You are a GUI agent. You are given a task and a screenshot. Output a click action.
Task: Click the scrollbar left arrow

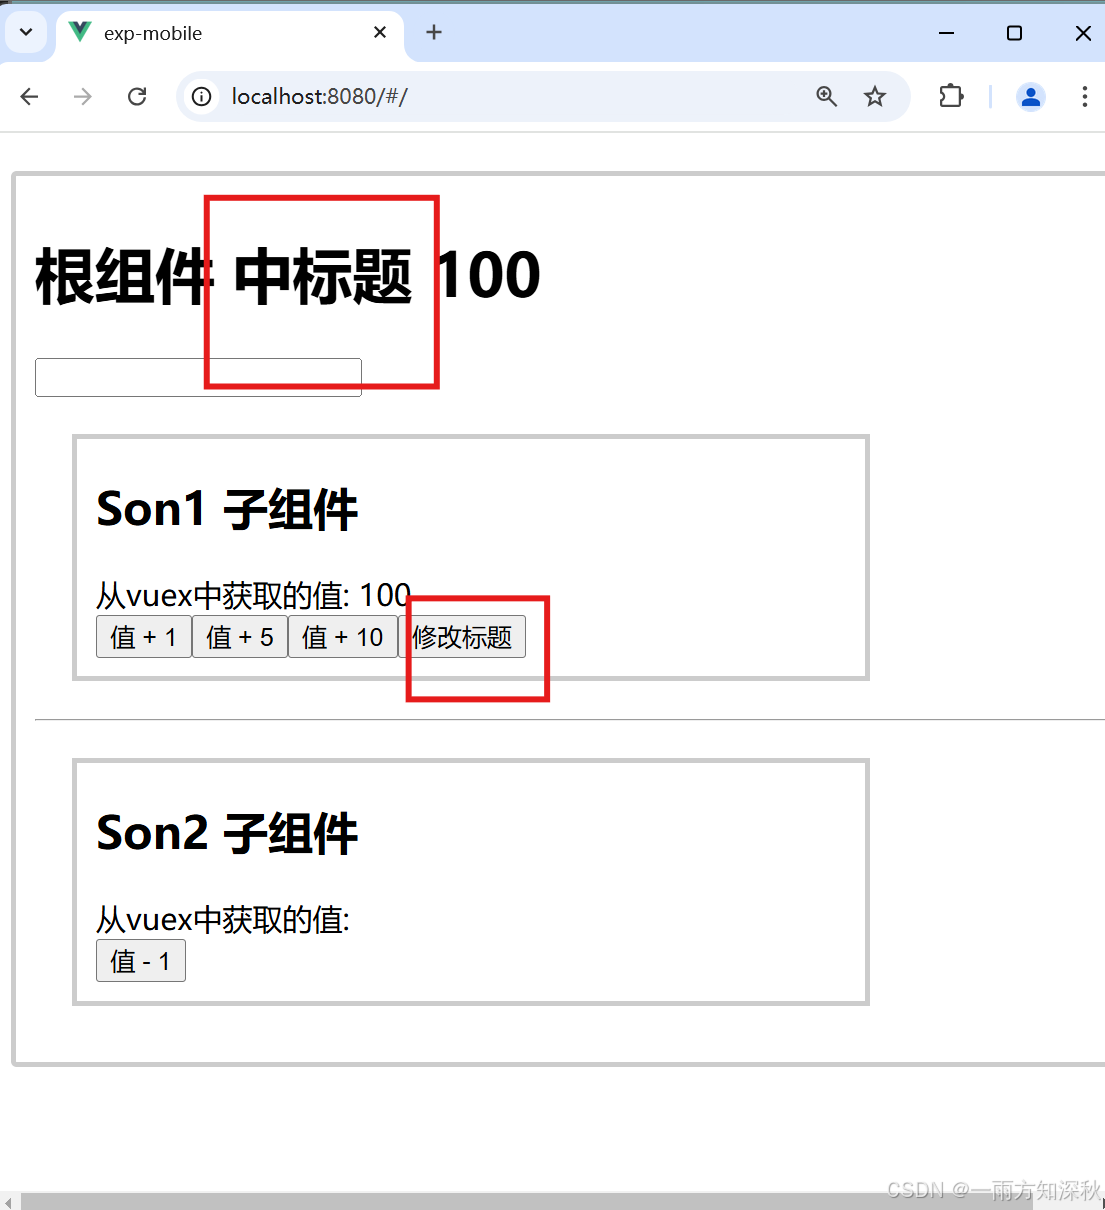pyautogui.click(x=8, y=1201)
